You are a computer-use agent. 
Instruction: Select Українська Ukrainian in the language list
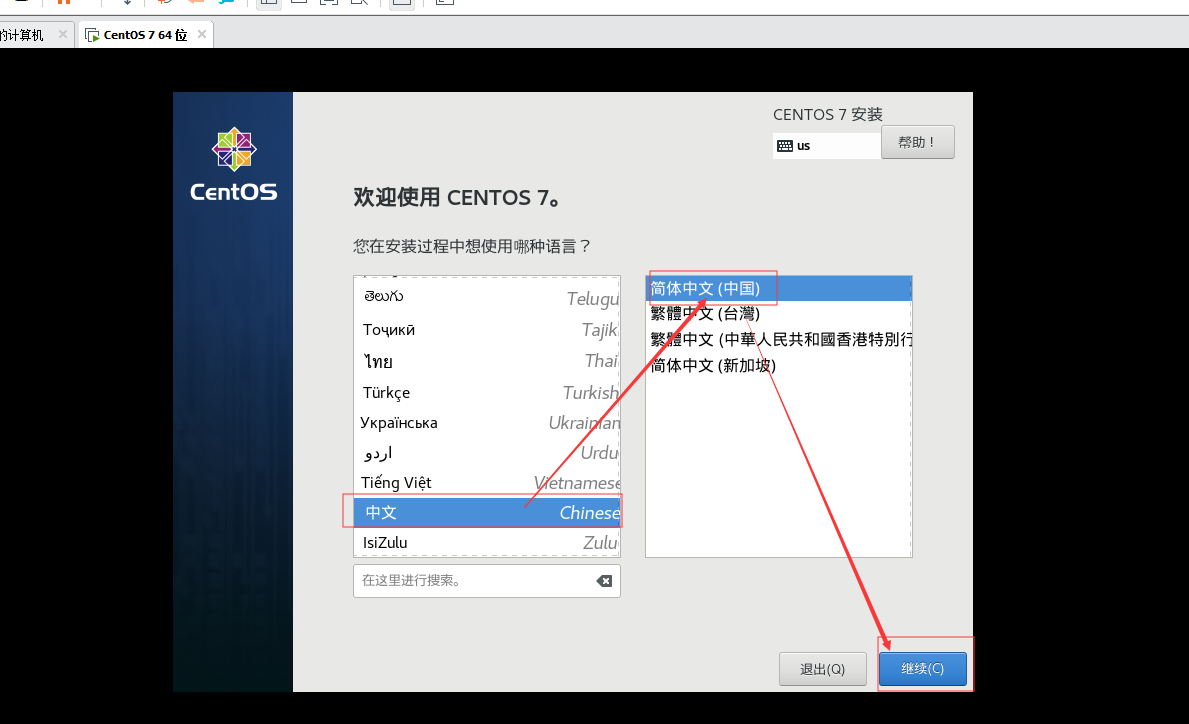click(487, 422)
